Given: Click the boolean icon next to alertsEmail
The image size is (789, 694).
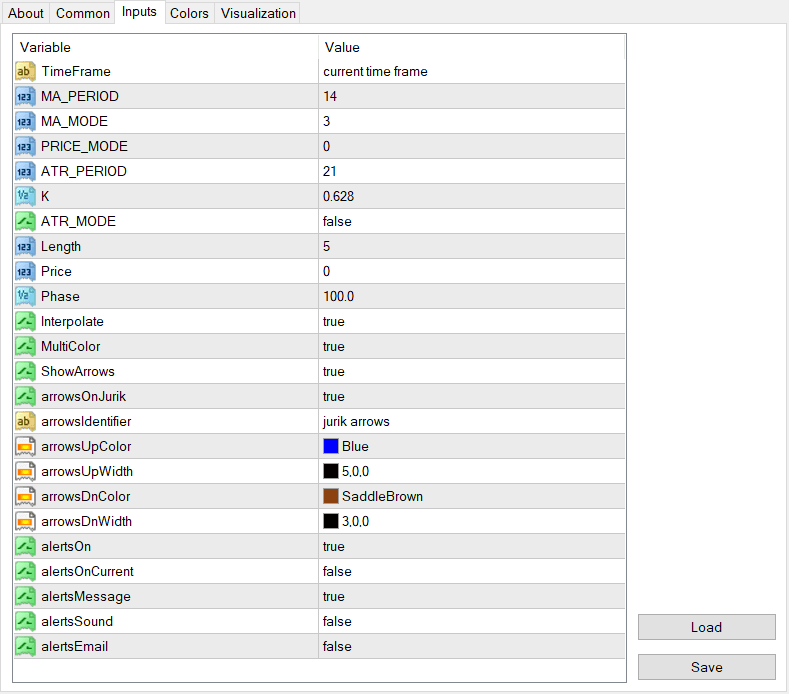Looking at the screenshot, I should [26, 647].
